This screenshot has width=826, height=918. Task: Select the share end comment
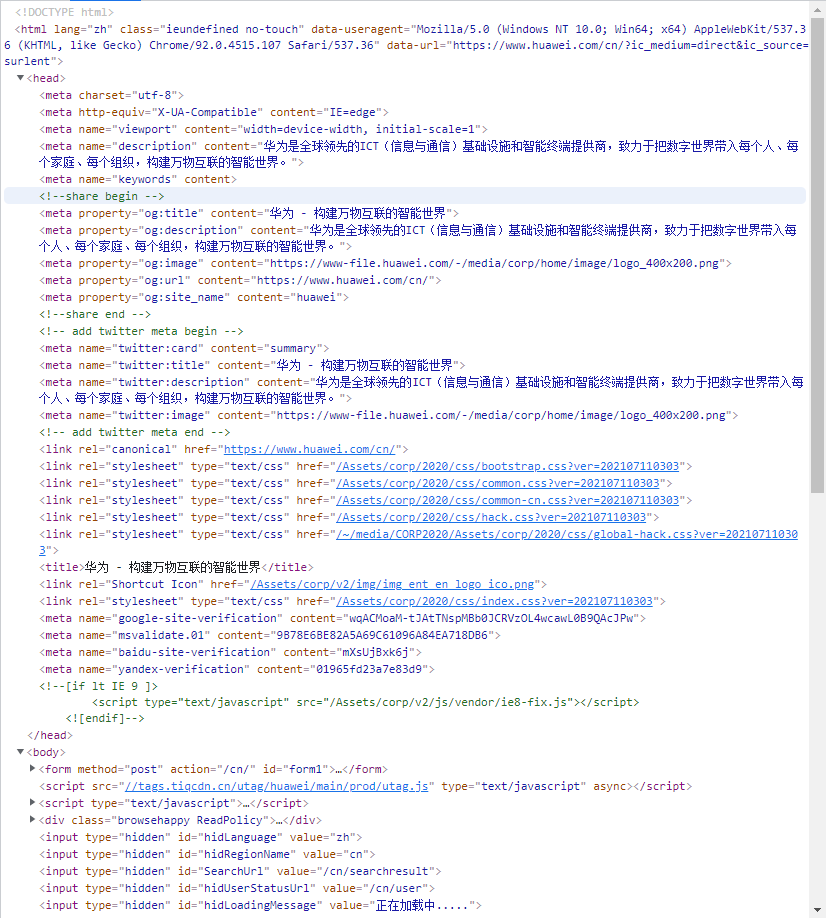(95, 314)
